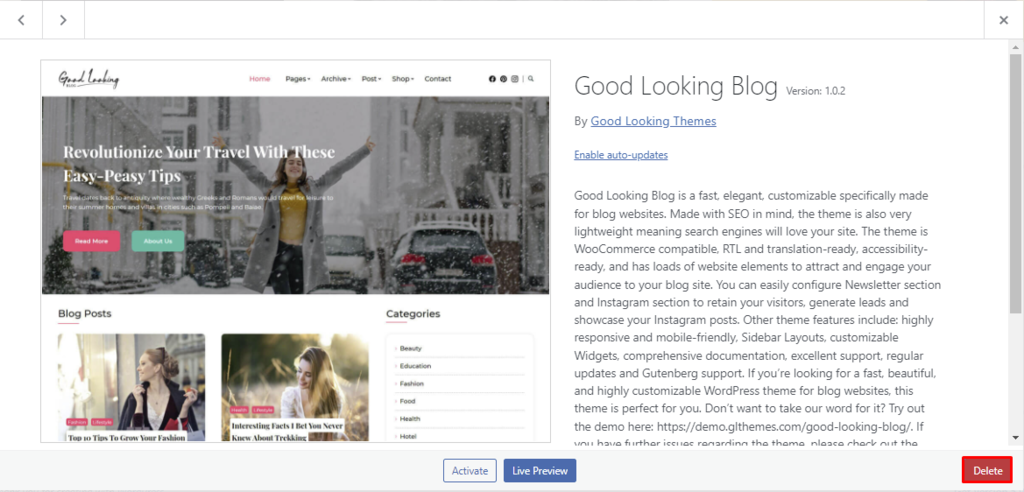The height and width of the screenshot is (492, 1024).
Task: Activate the Good Looking Blog theme
Action: point(470,470)
